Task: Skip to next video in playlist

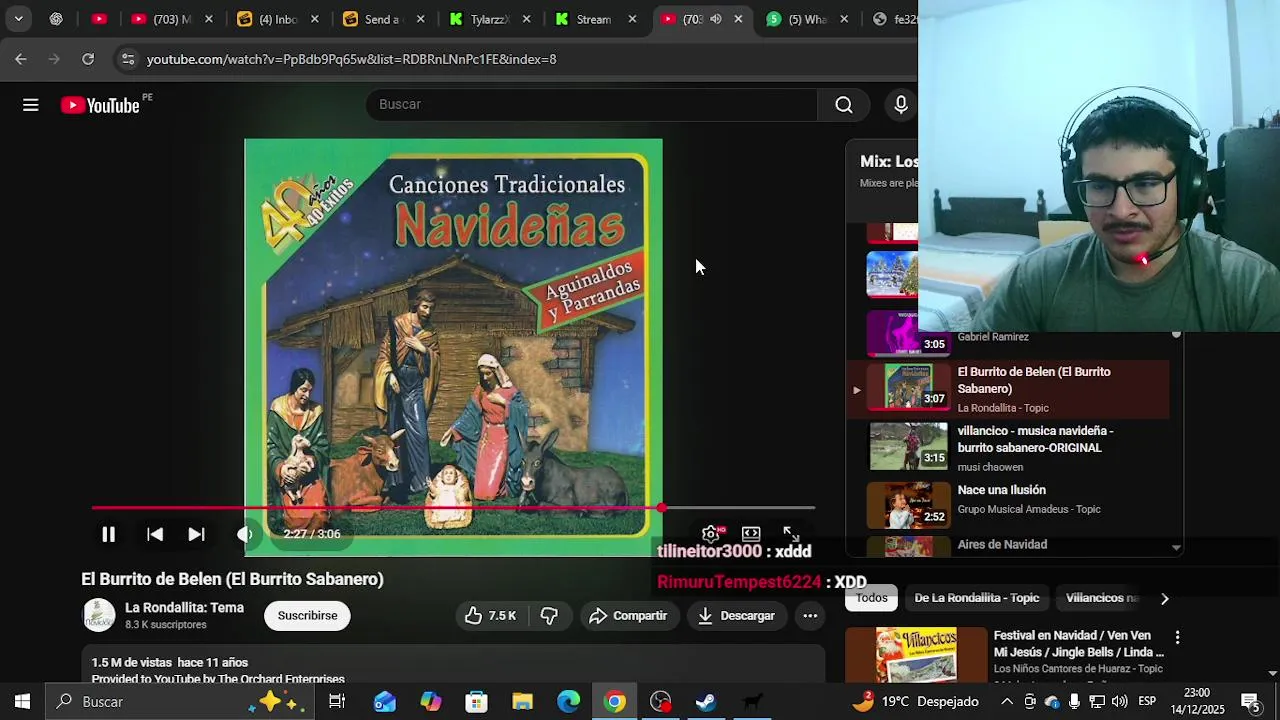Action: (196, 535)
